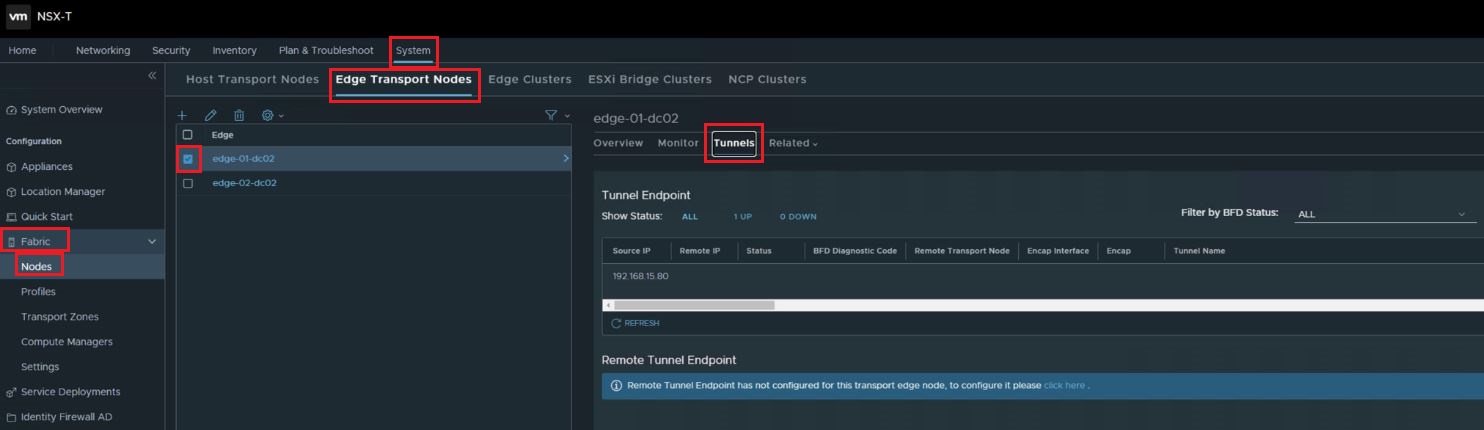Switch to the Edge Clusters tab
The width and height of the screenshot is (1484, 430).
529,79
